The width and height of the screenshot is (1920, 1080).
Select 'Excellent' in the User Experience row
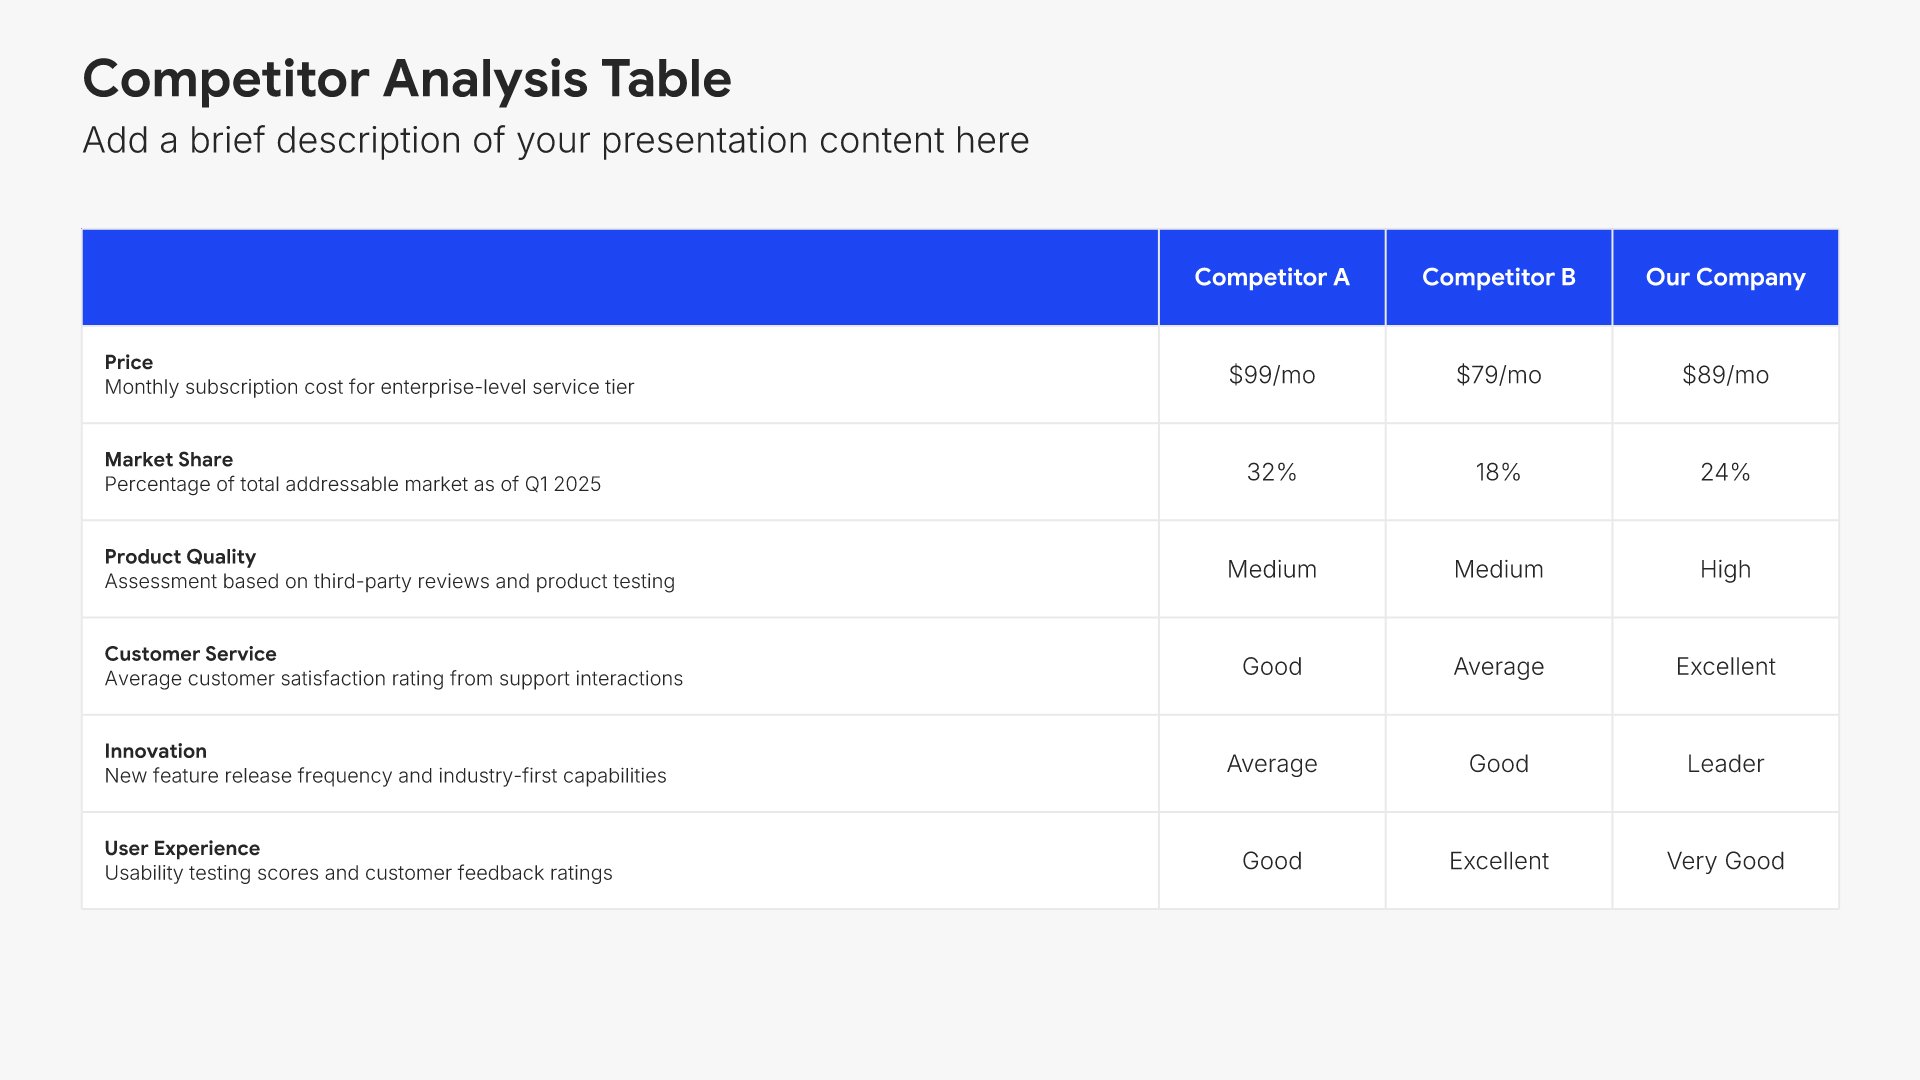1499,861
